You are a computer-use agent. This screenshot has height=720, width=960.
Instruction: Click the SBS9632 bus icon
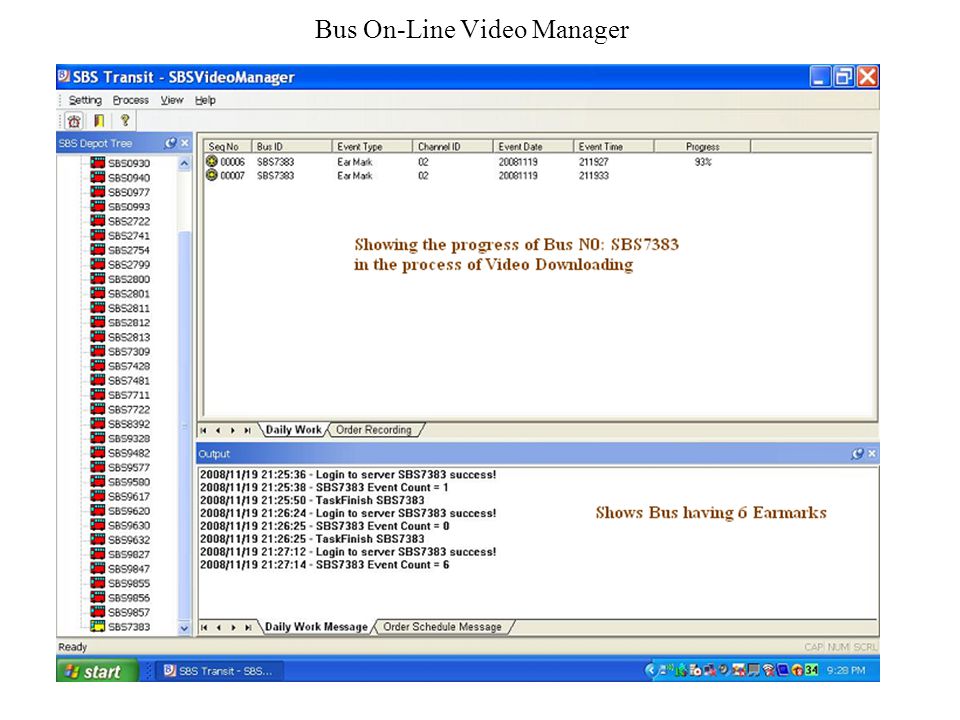pos(97,539)
